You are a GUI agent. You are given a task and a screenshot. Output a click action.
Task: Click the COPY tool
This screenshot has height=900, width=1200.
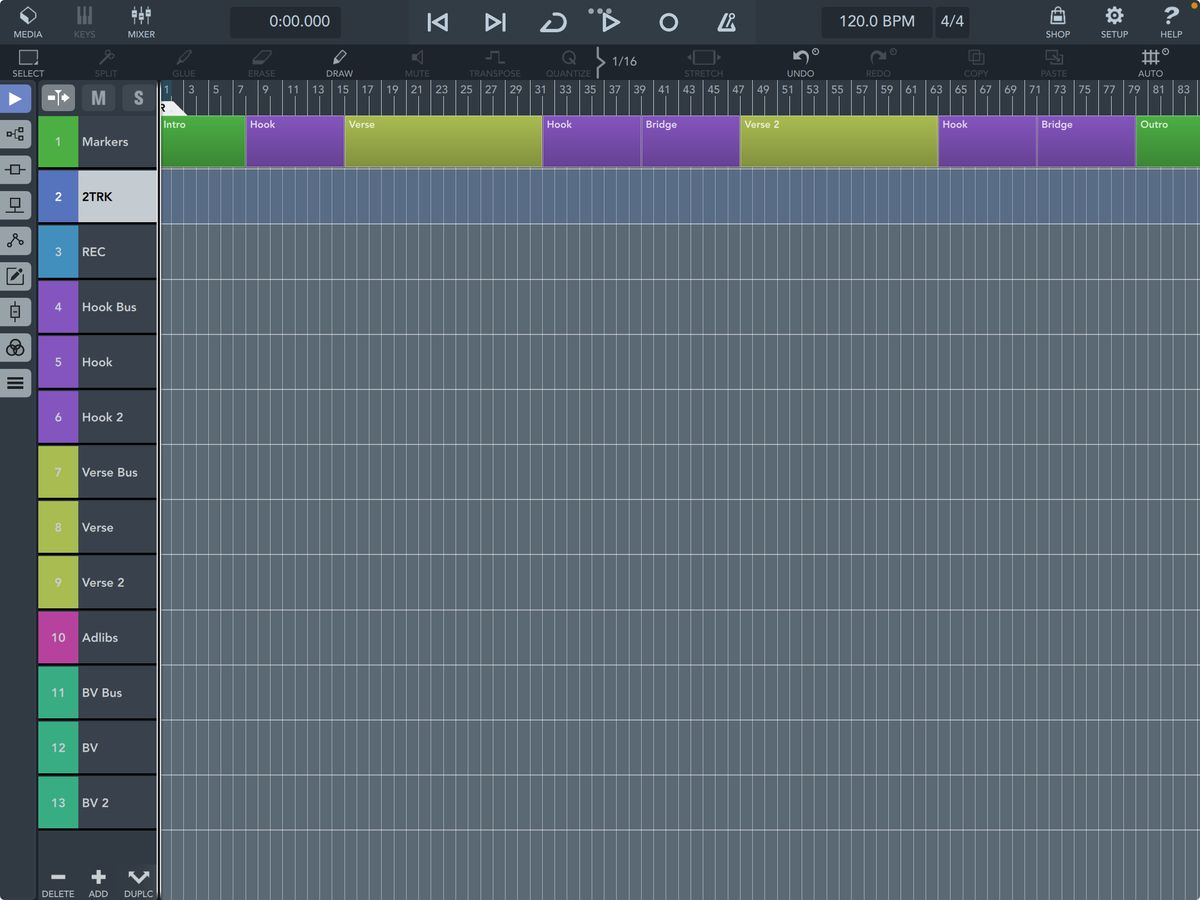point(976,63)
